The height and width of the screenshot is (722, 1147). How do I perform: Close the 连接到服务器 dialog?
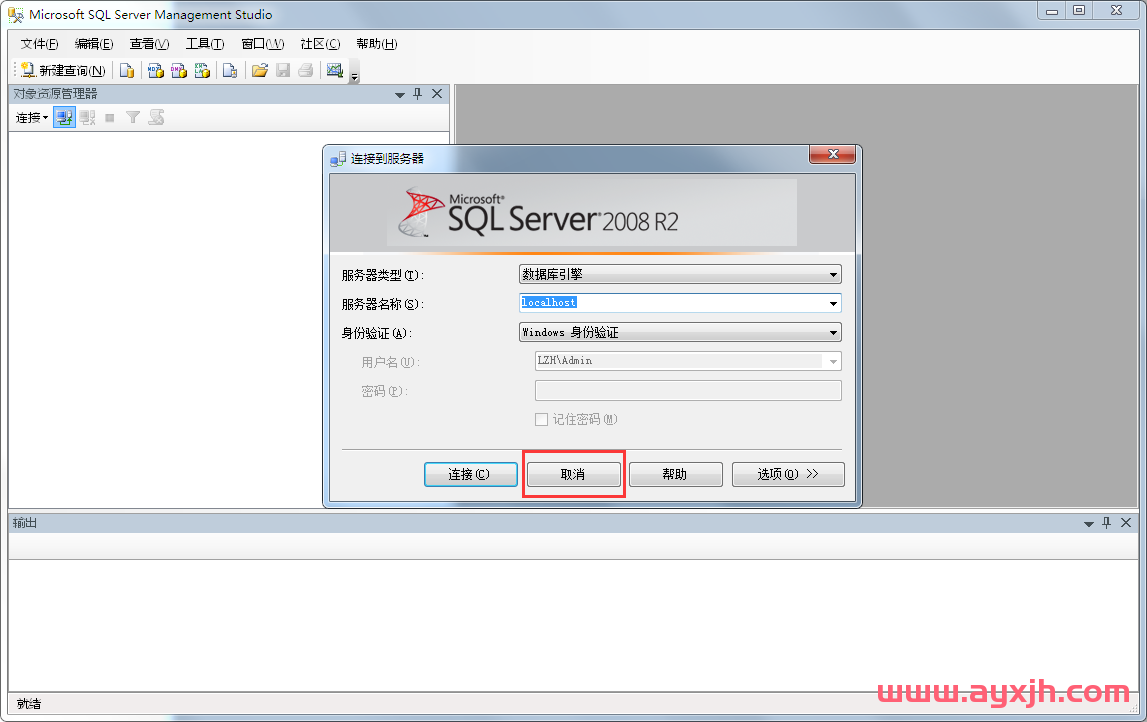[832, 154]
